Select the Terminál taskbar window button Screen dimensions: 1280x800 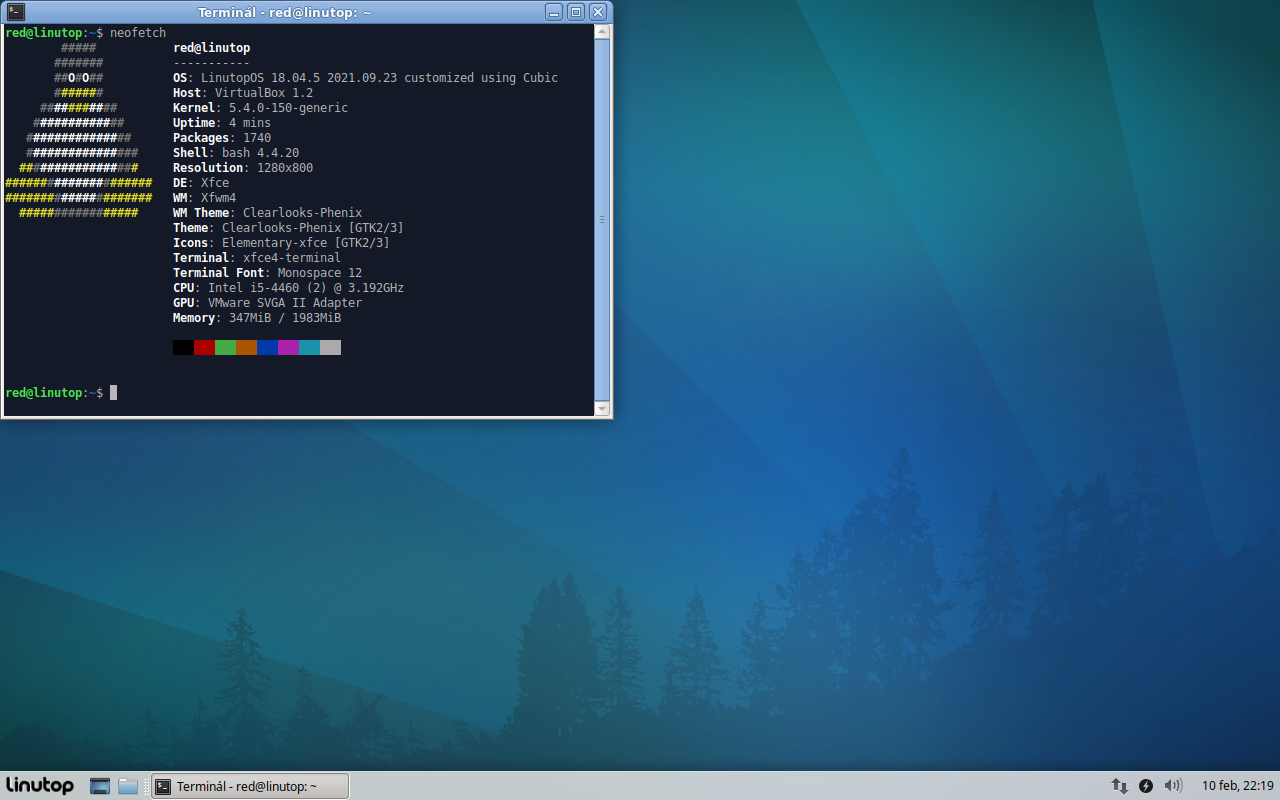click(250, 786)
